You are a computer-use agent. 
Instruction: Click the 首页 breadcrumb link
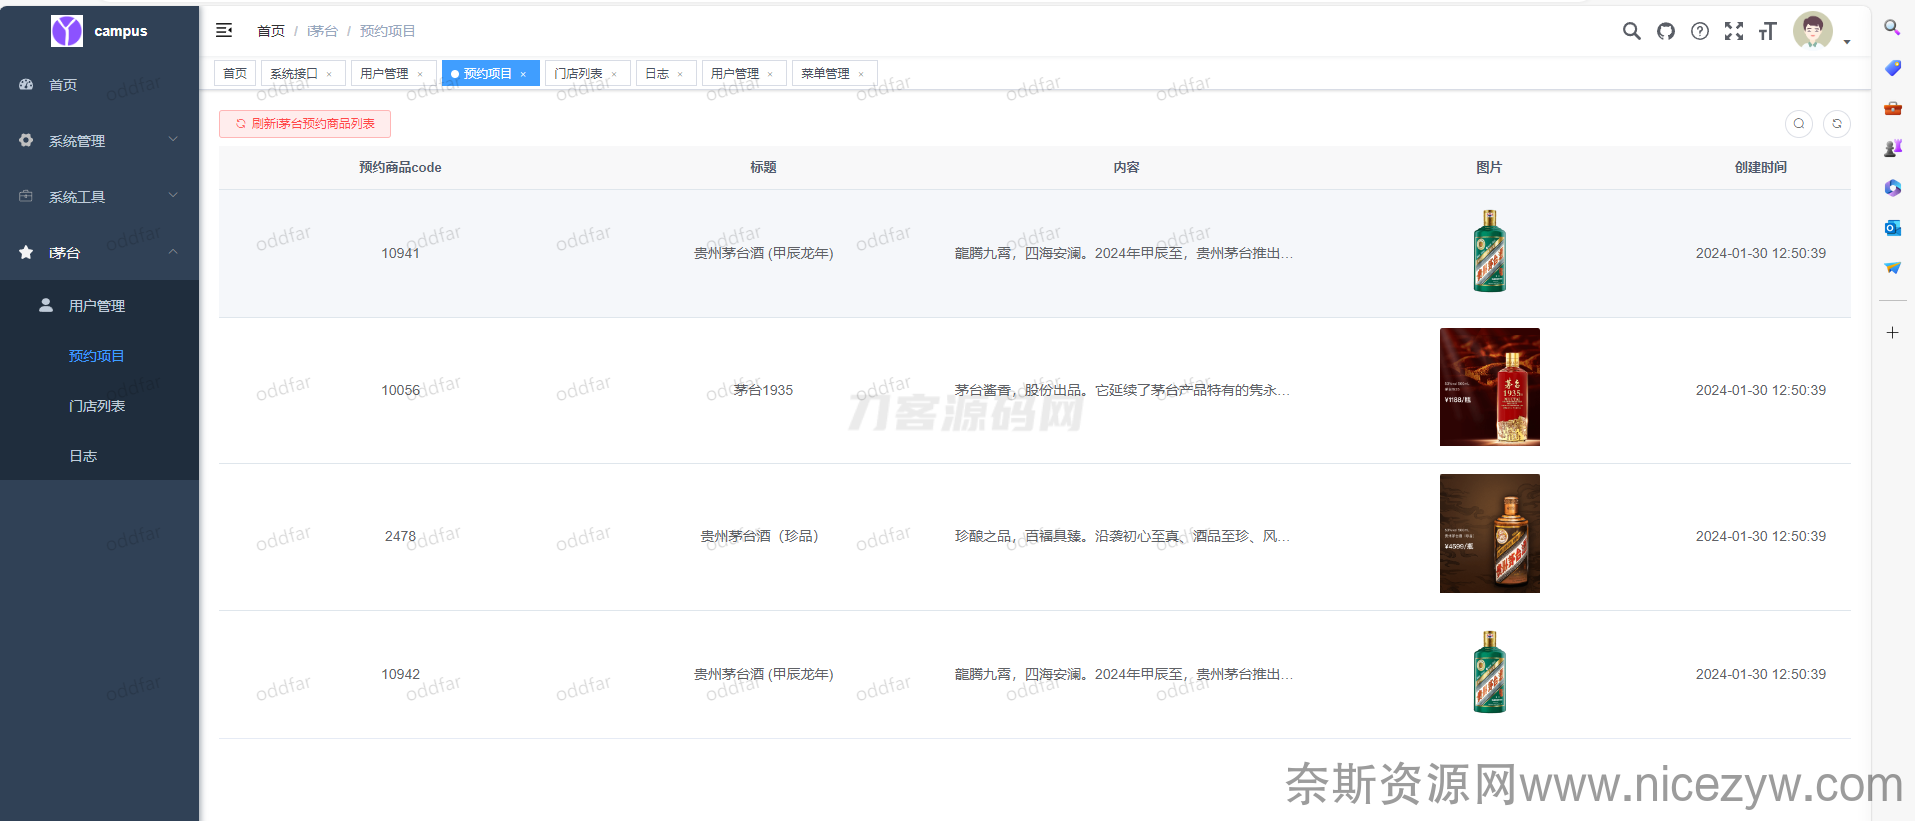(271, 31)
